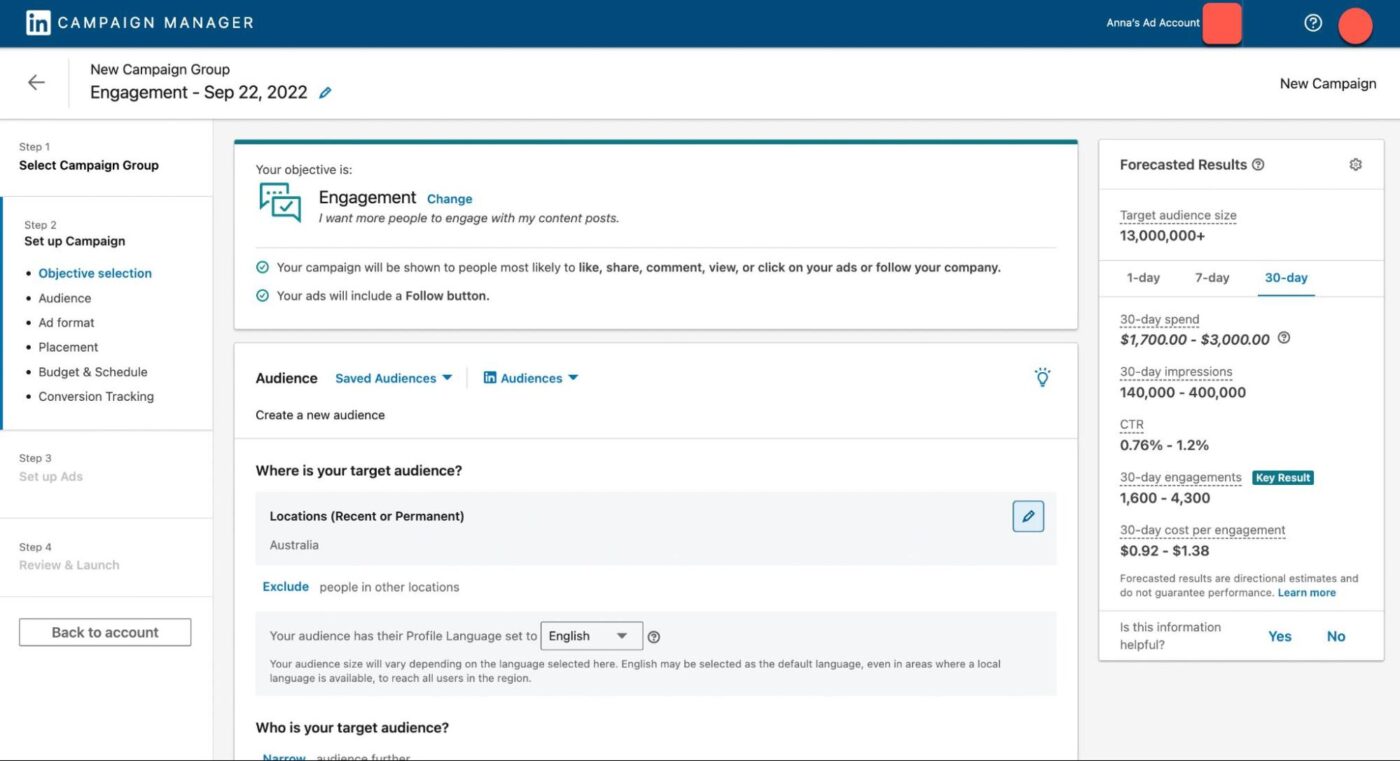Screen dimensions: 1400x761
Task: Click Yes to mark forecast information helpful
Action: coord(1280,636)
